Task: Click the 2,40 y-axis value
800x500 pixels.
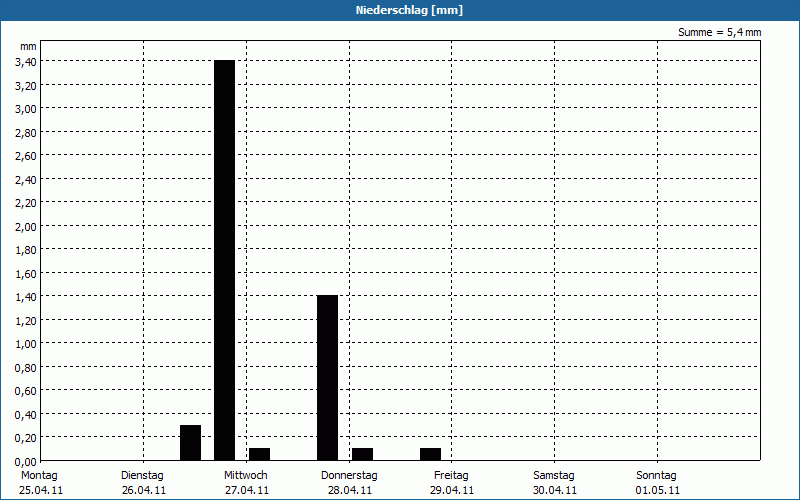Action: point(26,179)
